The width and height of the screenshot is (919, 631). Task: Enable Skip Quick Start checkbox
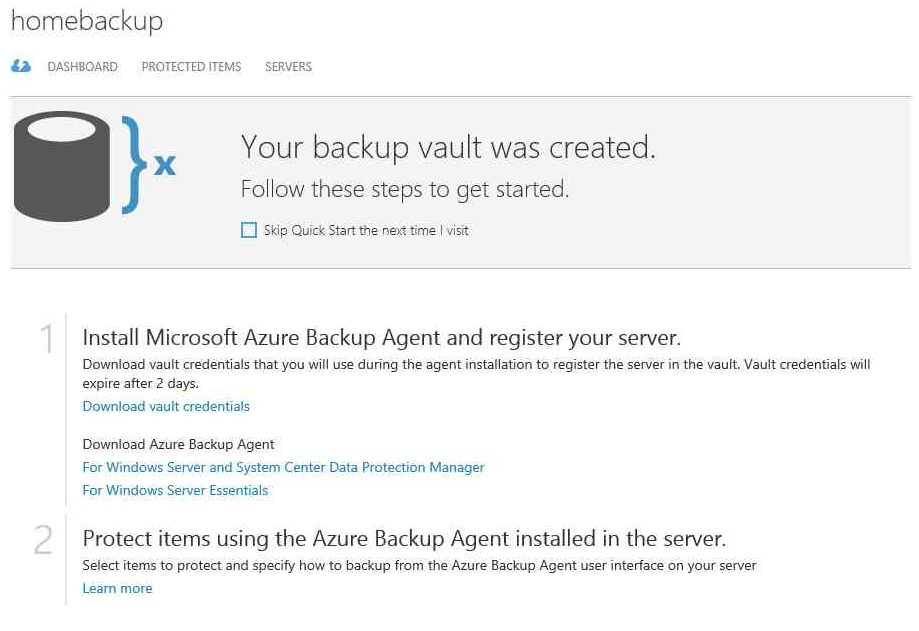pos(249,230)
